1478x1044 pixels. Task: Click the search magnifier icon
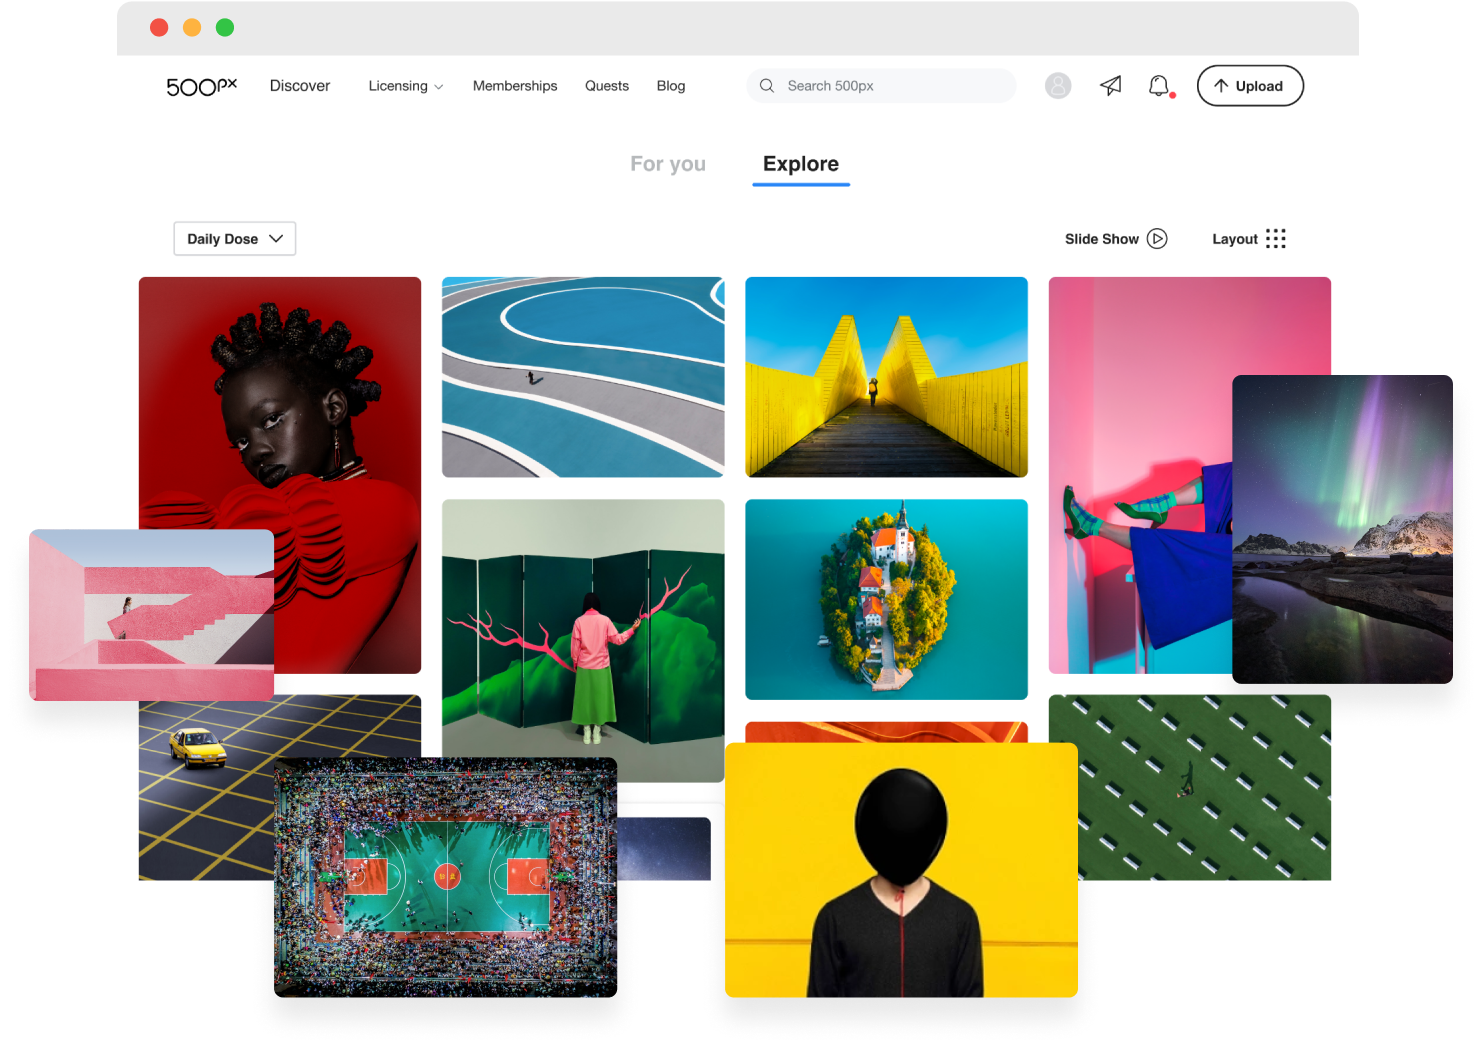coord(766,86)
